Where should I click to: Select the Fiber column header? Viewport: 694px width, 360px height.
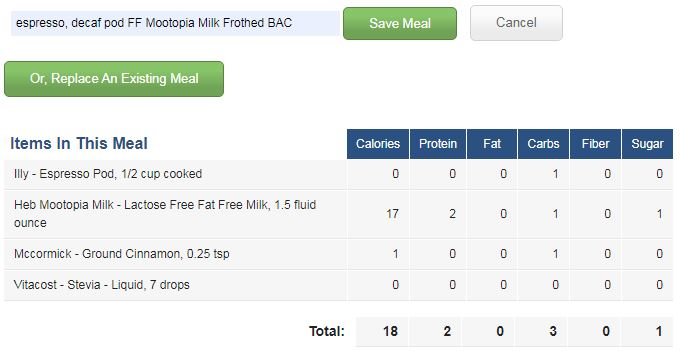(595, 144)
